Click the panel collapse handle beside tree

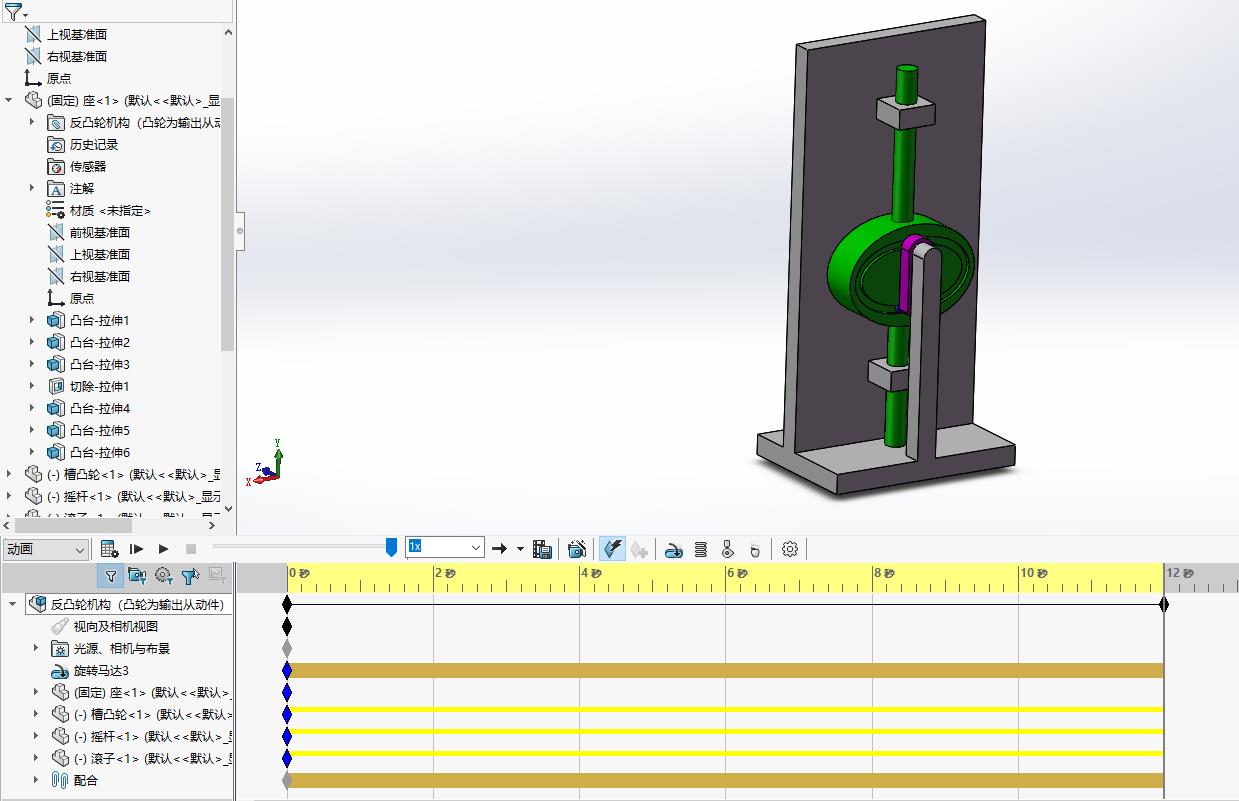pos(240,231)
